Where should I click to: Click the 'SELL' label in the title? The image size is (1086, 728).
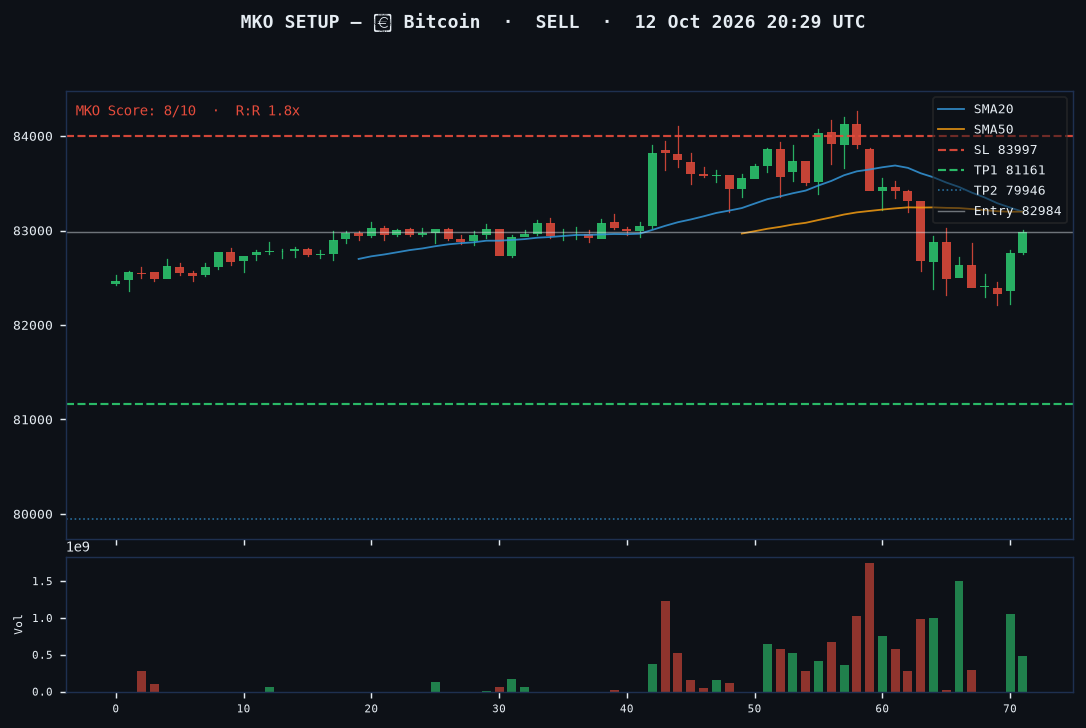pos(557,22)
